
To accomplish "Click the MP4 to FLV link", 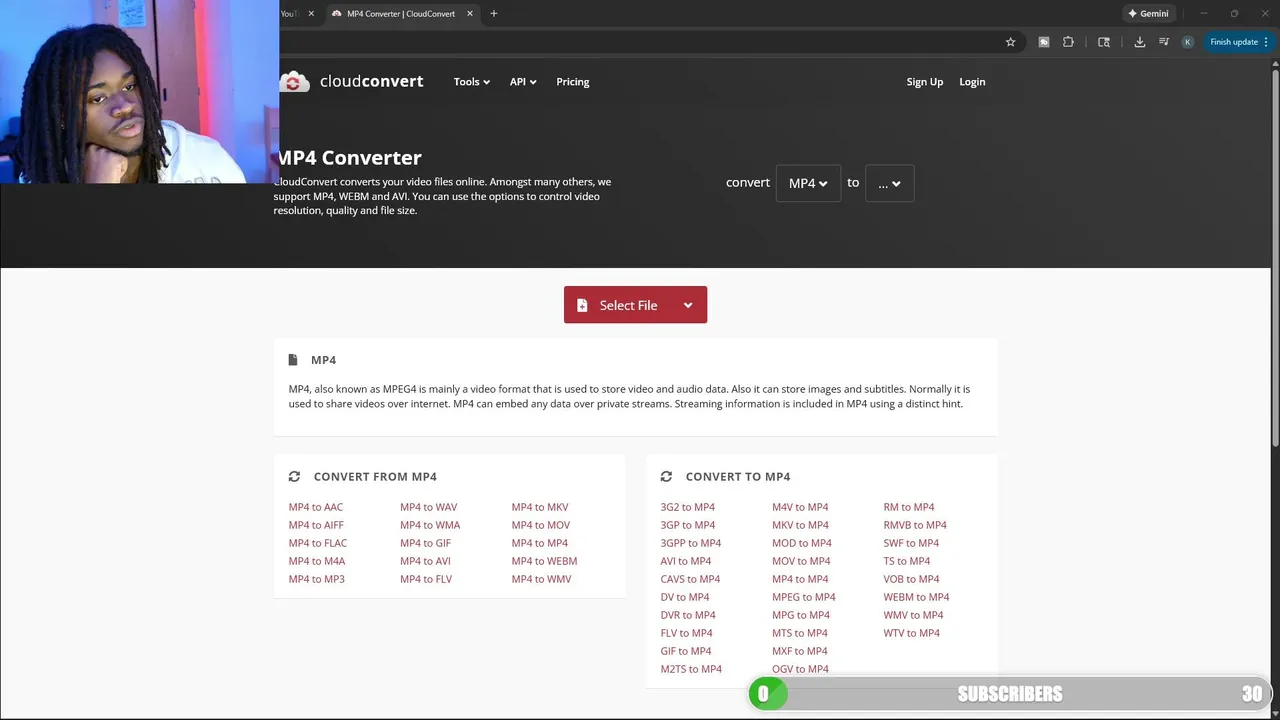I will coord(426,579).
